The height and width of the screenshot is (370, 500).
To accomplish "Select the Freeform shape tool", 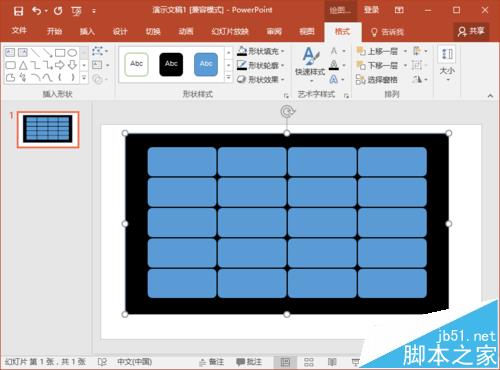I will pos(10,78).
